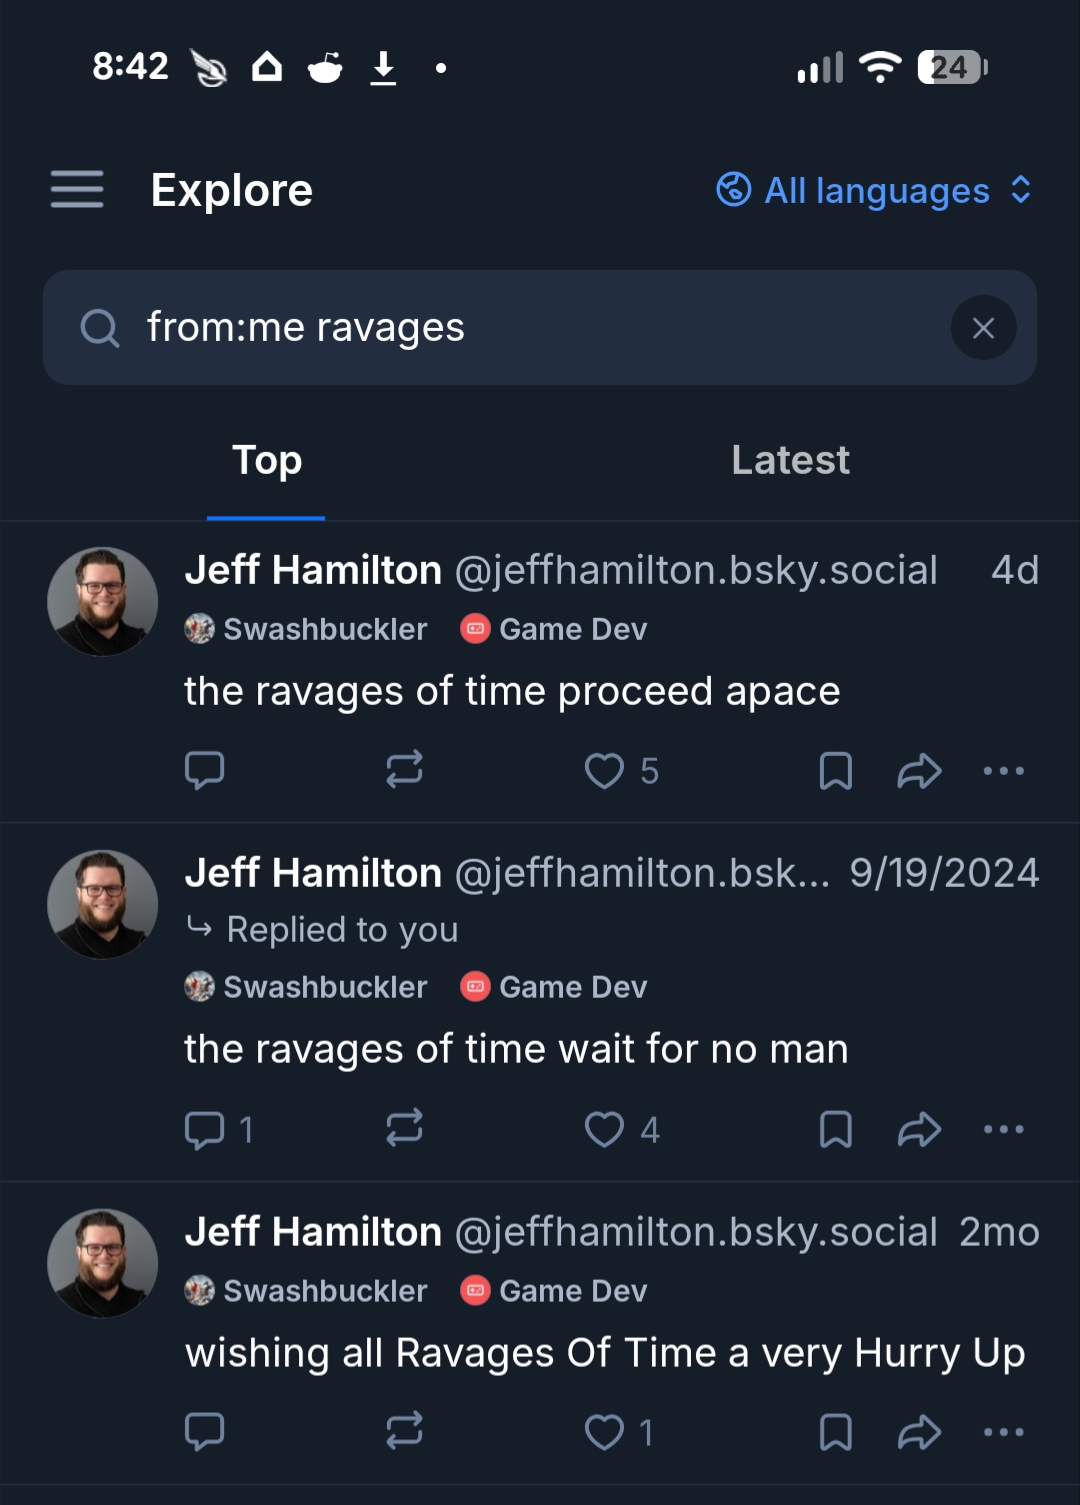Repost the "proceed apace" post
The height and width of the screenshot is (1505, 1080).
pyautogui.click(x=405, y=770)
